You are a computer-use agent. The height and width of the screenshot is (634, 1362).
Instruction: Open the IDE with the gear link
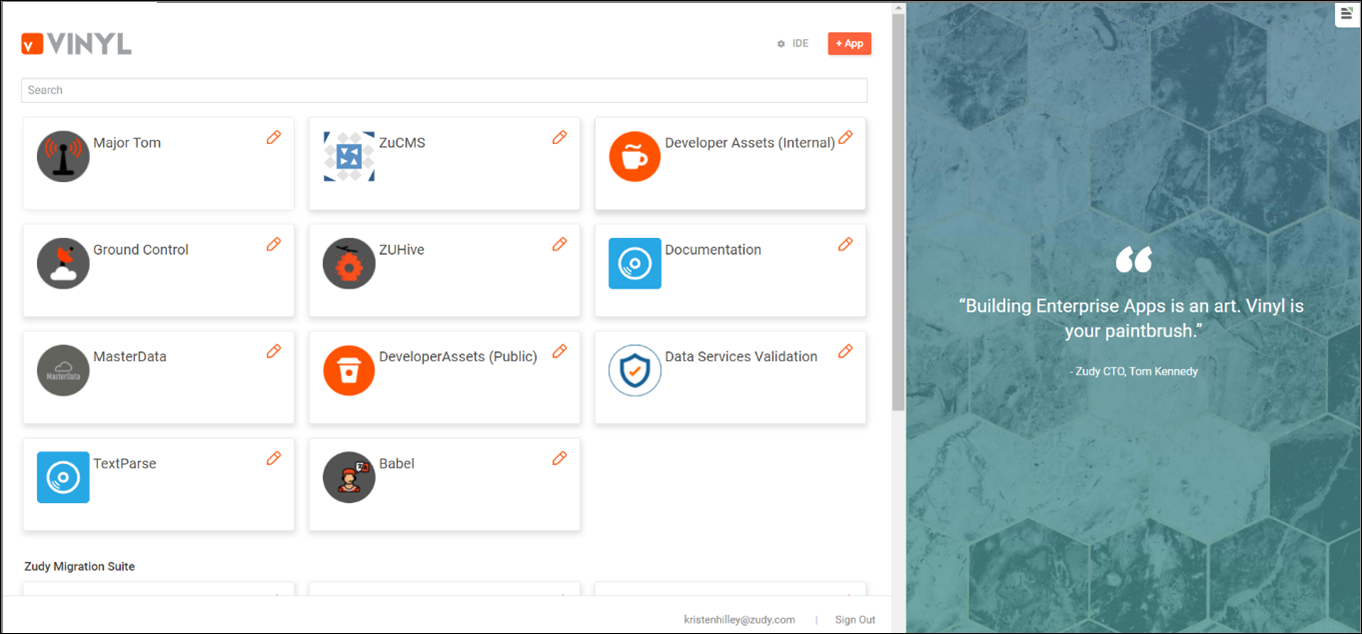tap(793, 44)
